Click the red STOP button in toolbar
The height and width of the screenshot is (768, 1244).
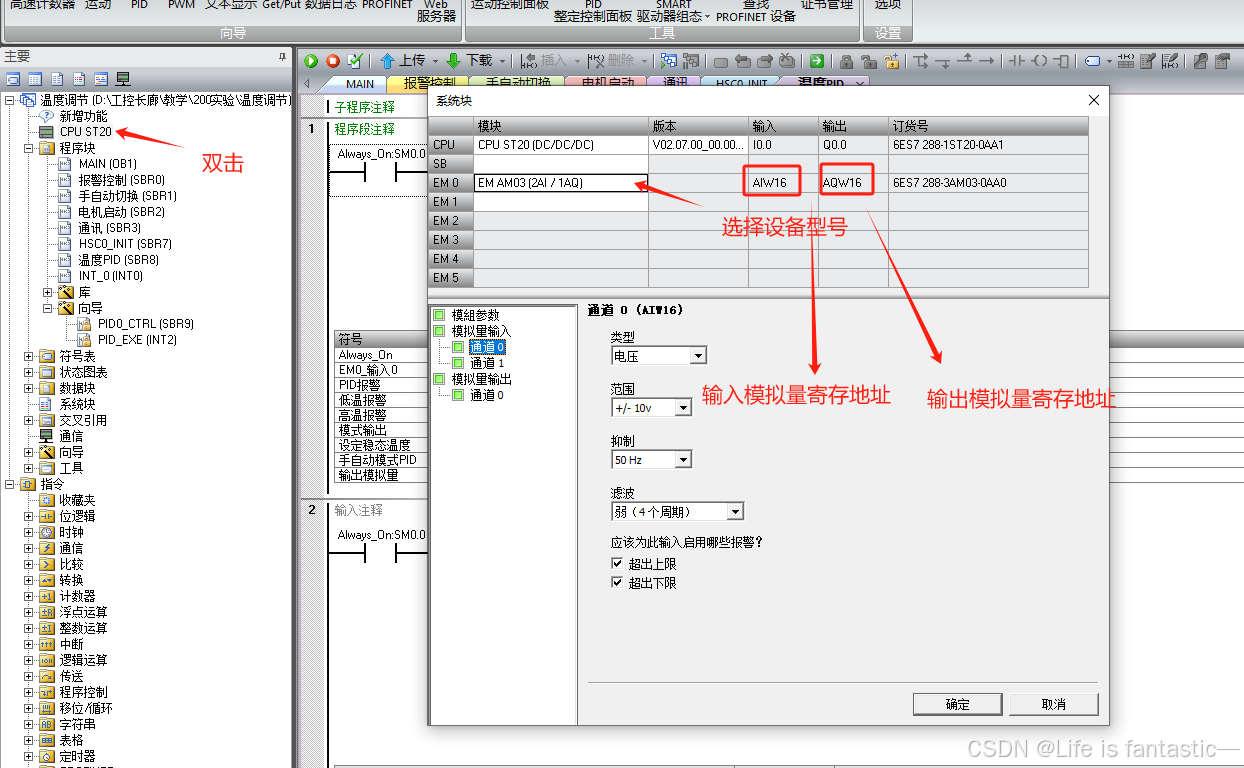[333, 61]
